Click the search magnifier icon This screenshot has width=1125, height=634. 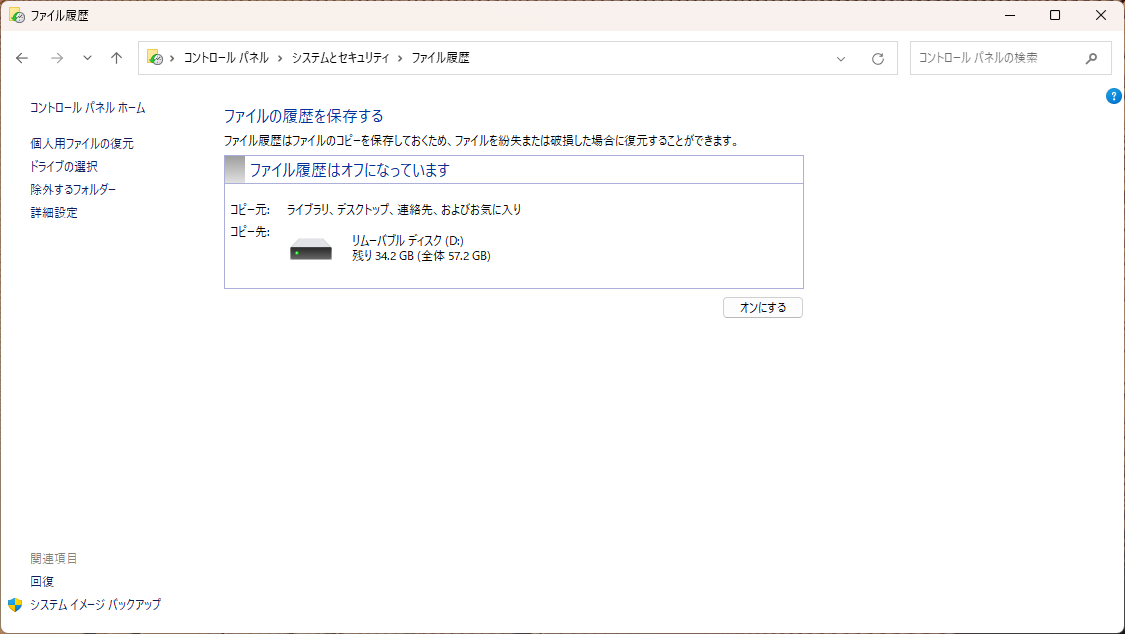tap(1092, 58)
